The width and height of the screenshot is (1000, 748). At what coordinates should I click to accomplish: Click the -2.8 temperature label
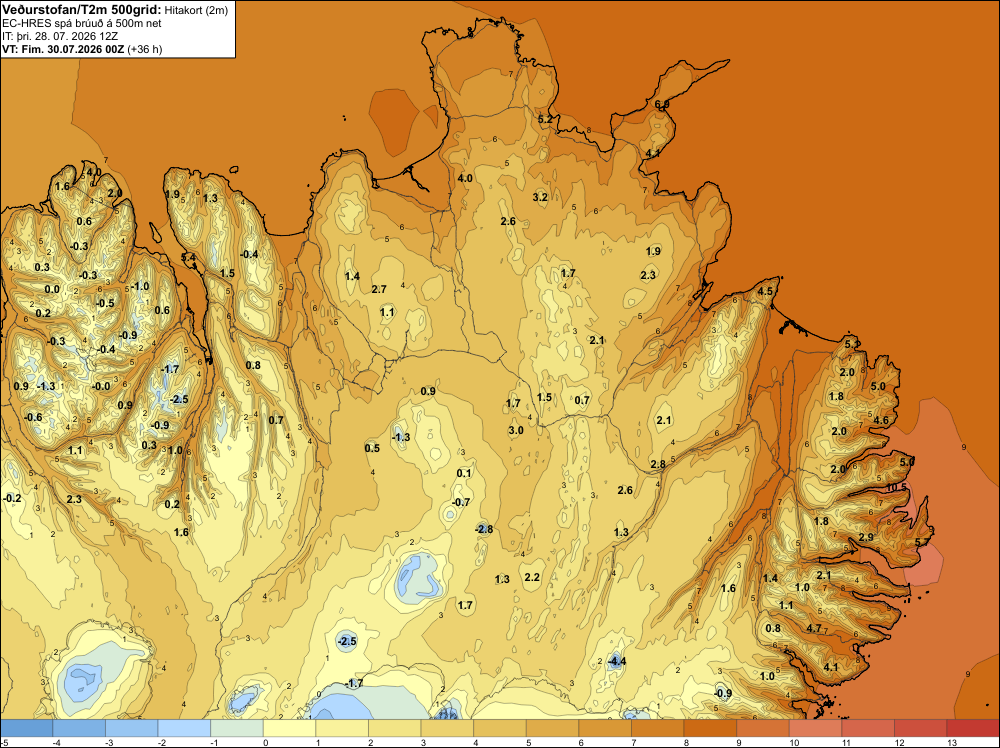pyautogui.click(x=484, y=529)
